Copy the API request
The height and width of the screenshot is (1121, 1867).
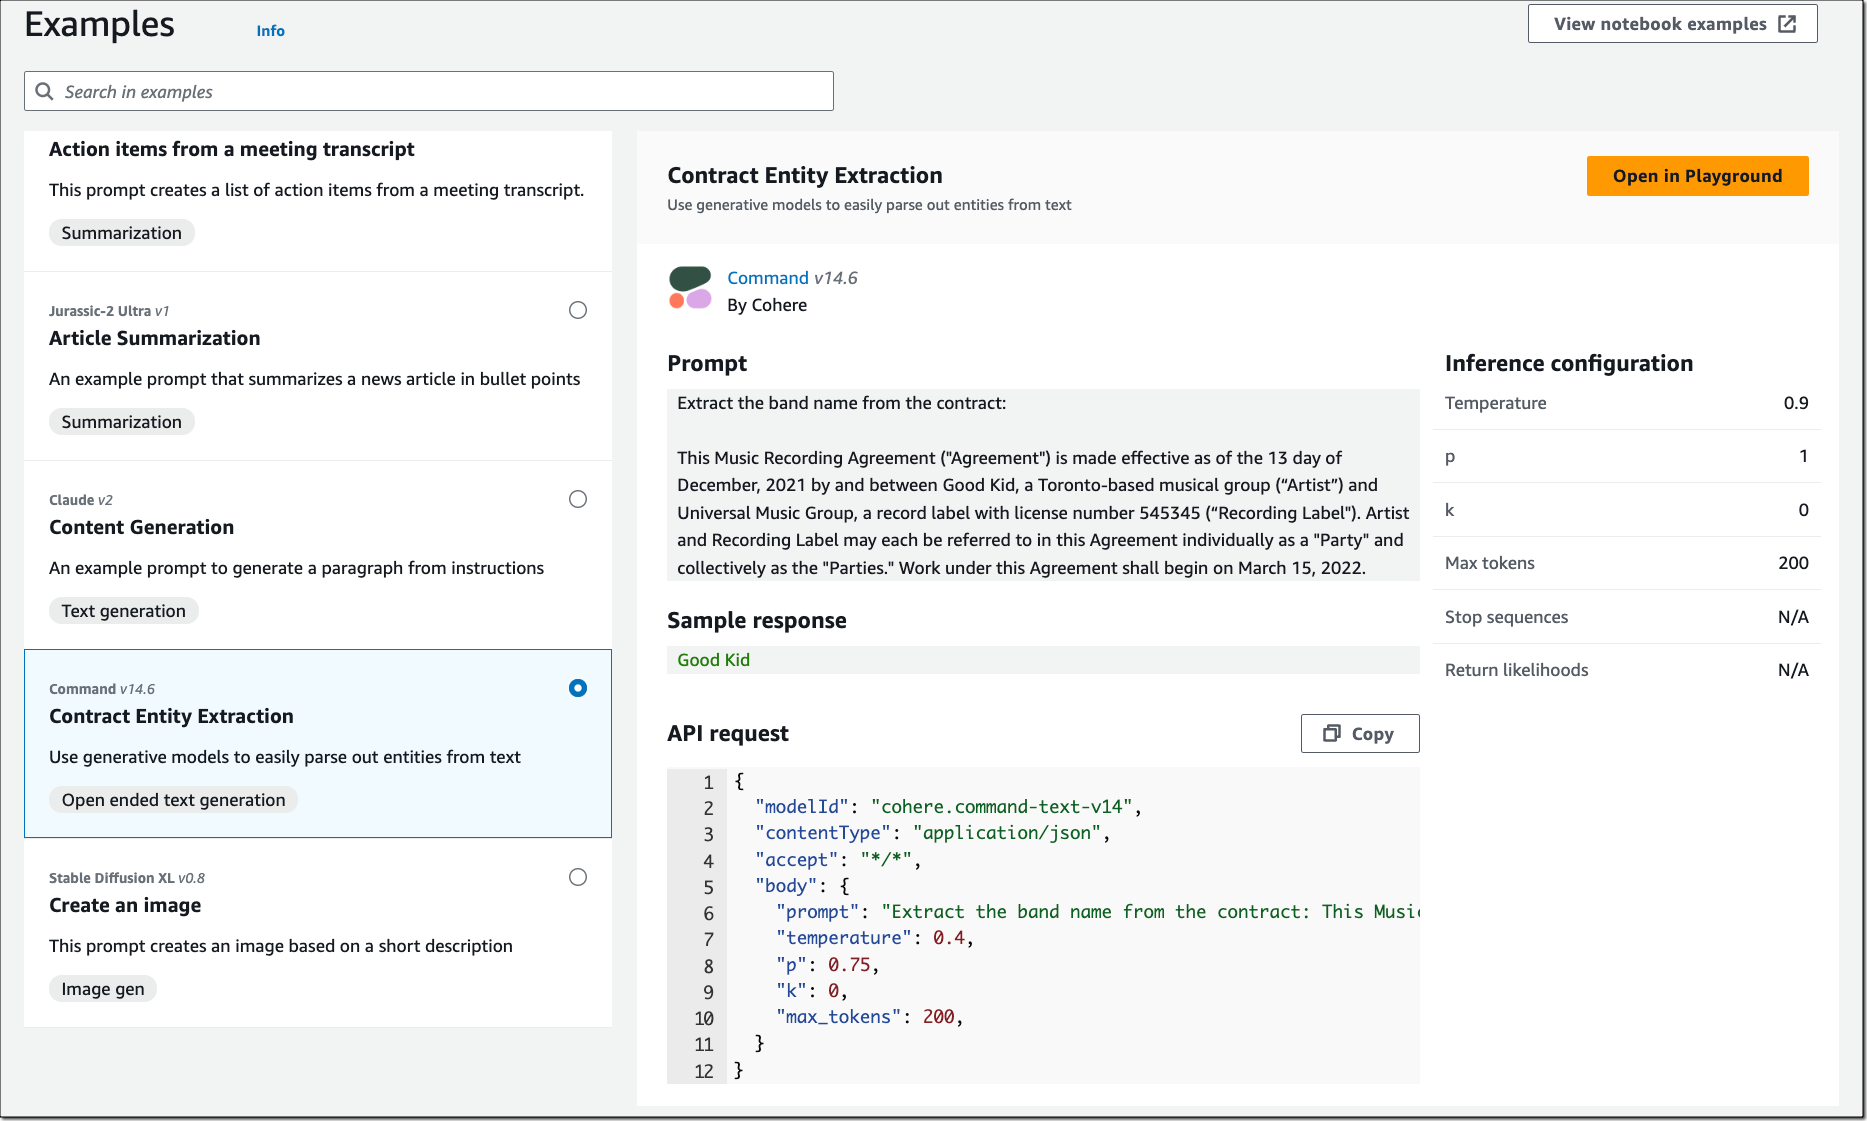pyautogui.click(x=1360, y=733)
